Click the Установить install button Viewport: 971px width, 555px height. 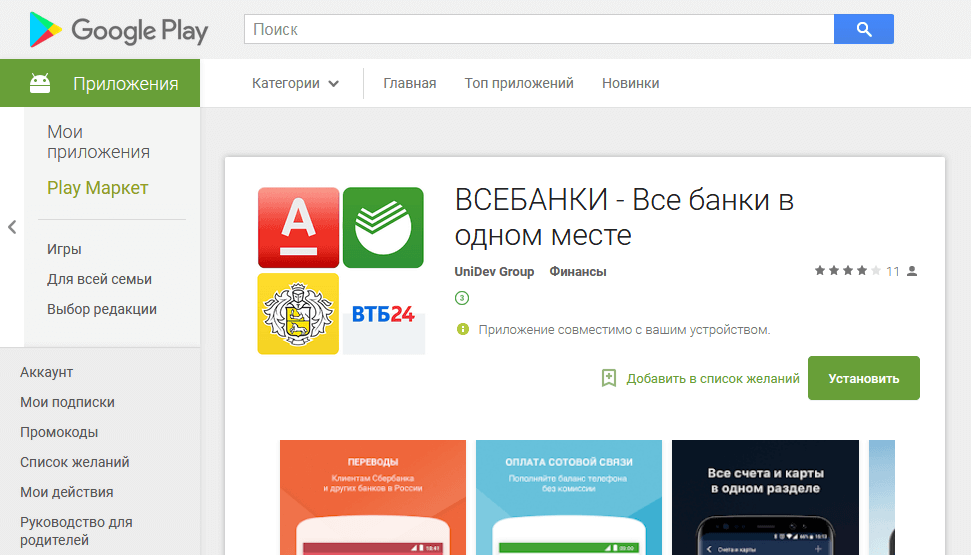coord(864,378)
